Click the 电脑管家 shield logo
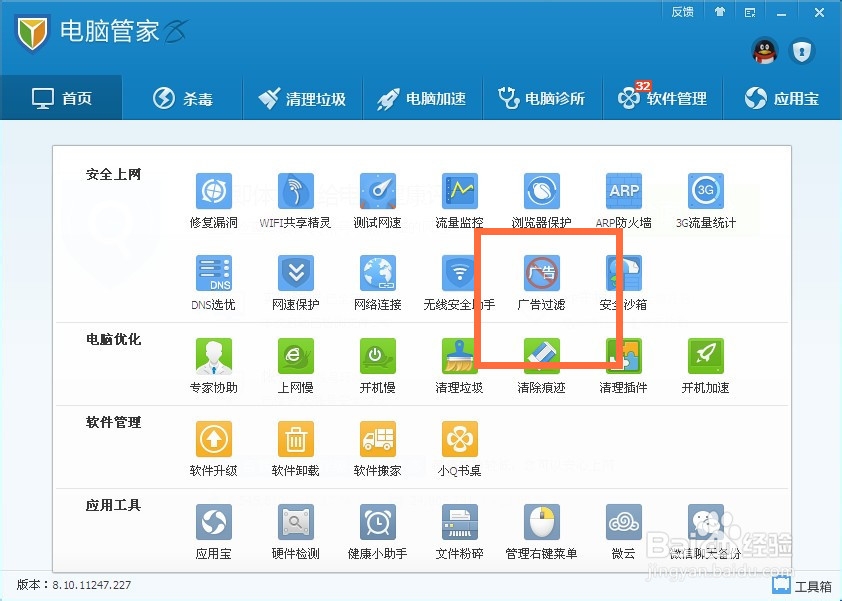Image resolution: width=842 pixels, height=601 pixels. point(32,32)
